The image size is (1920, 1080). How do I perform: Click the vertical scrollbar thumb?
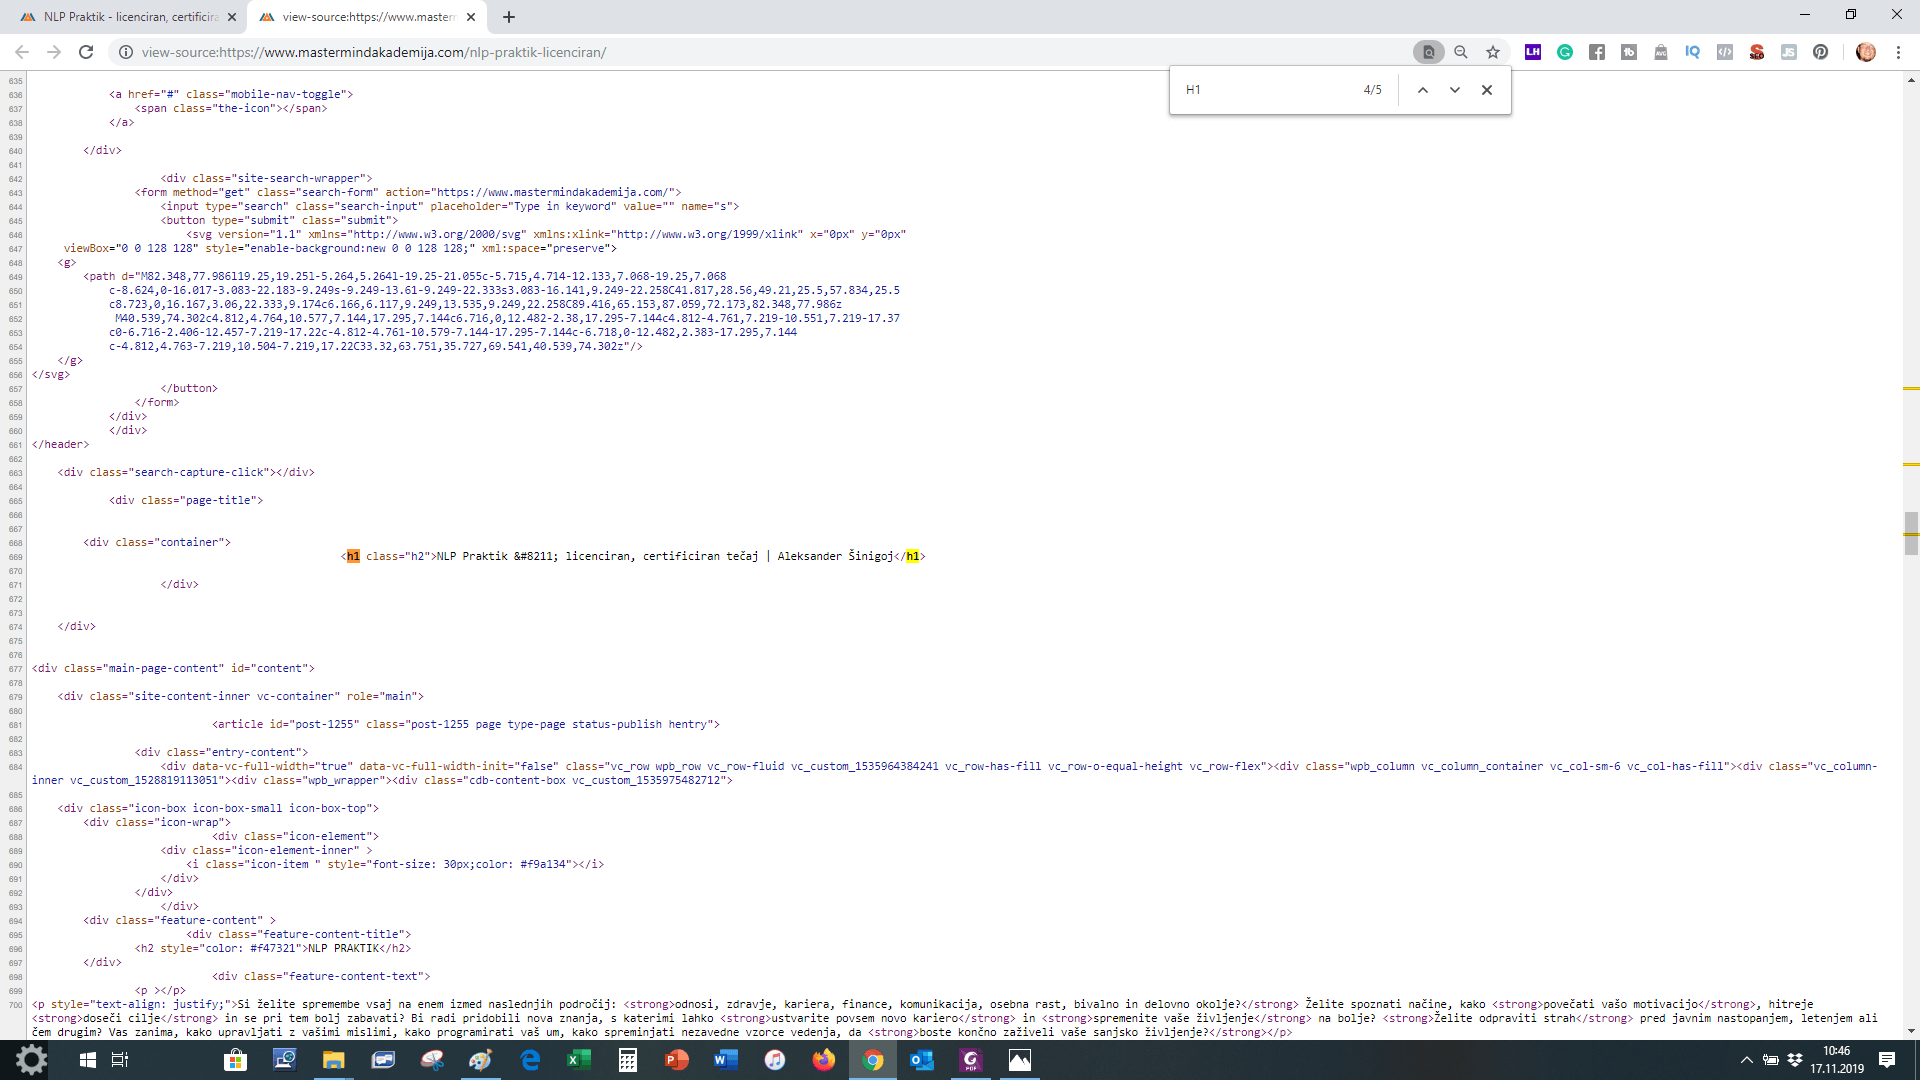[1911, 532]
